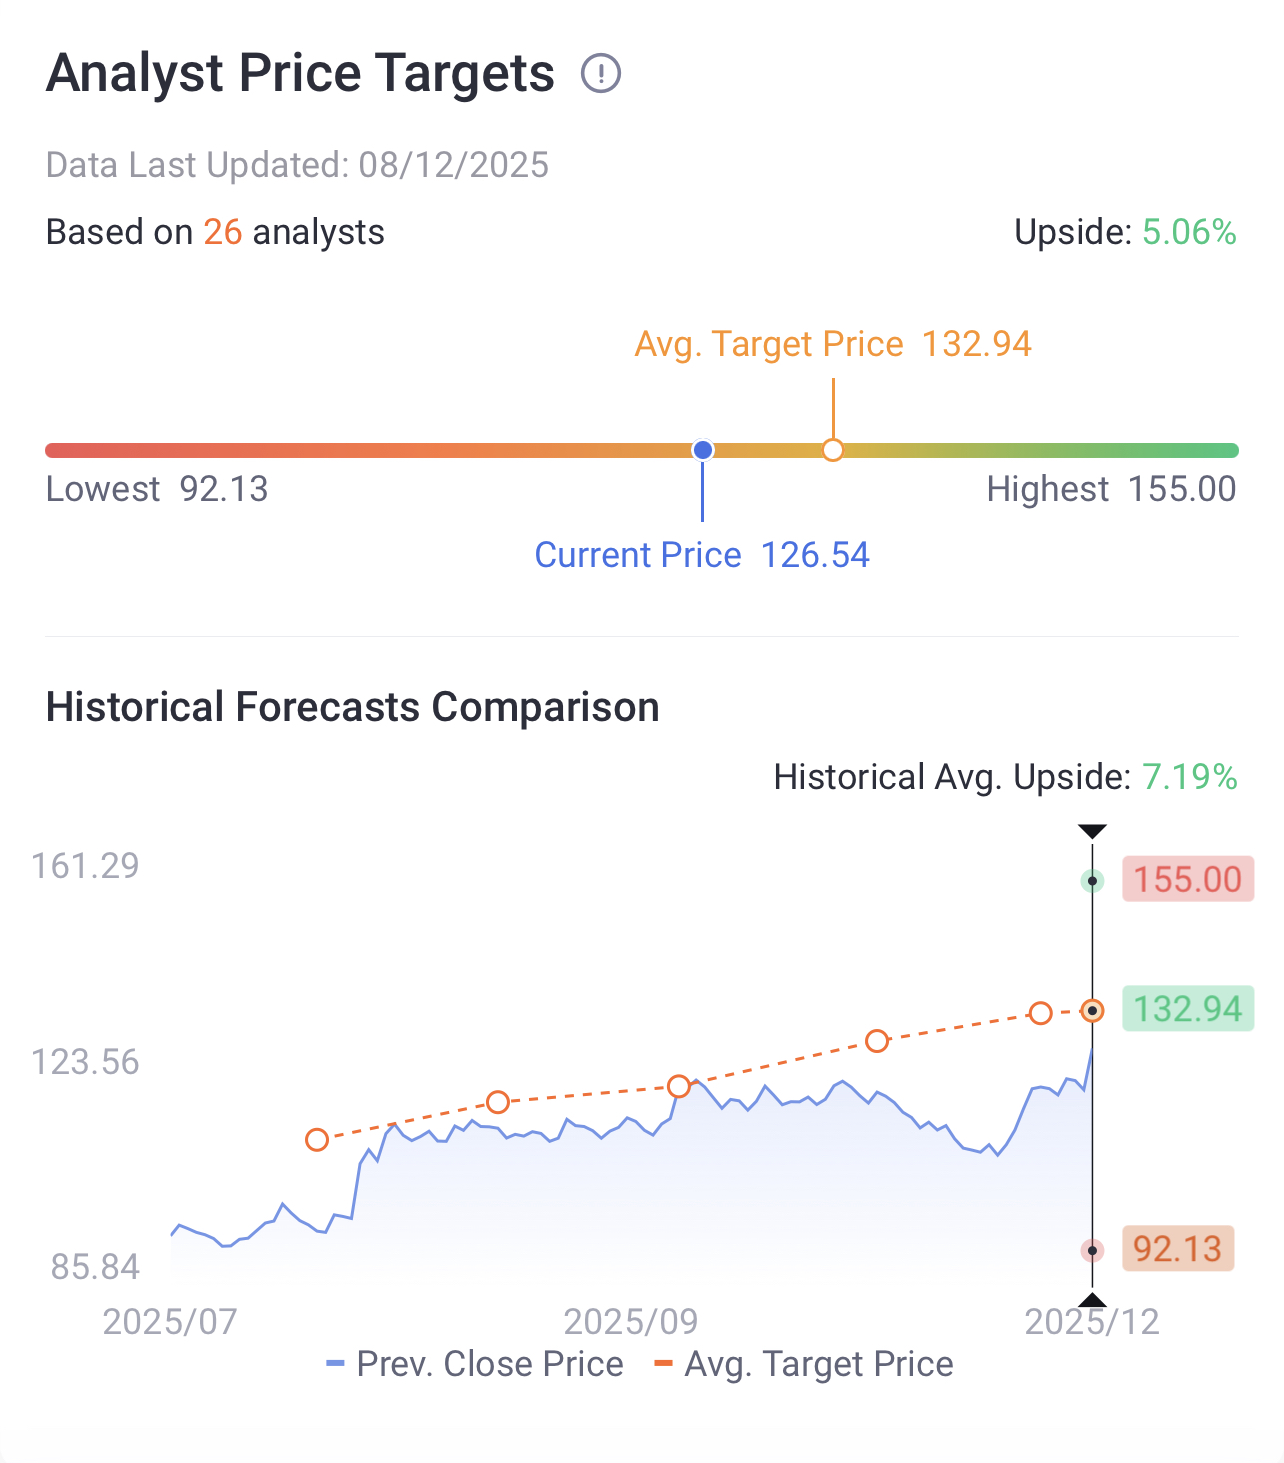The width and height of the screenshot is (1284, 1463).
Task: Click the top black triangle chart cursor
Action: point(1092,832)
